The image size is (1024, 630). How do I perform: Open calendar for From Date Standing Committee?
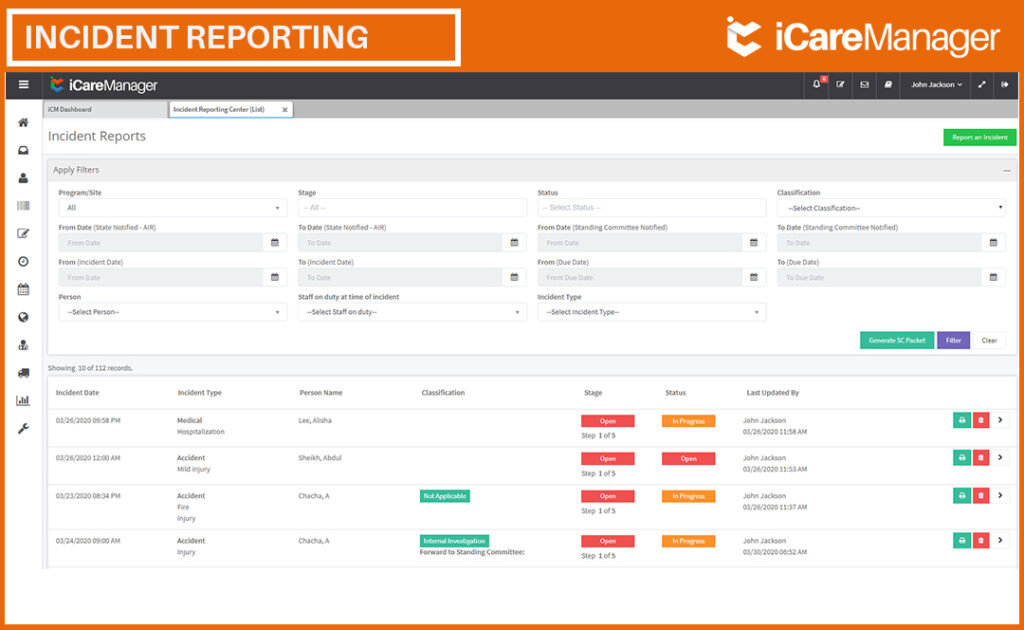(754, 242)
